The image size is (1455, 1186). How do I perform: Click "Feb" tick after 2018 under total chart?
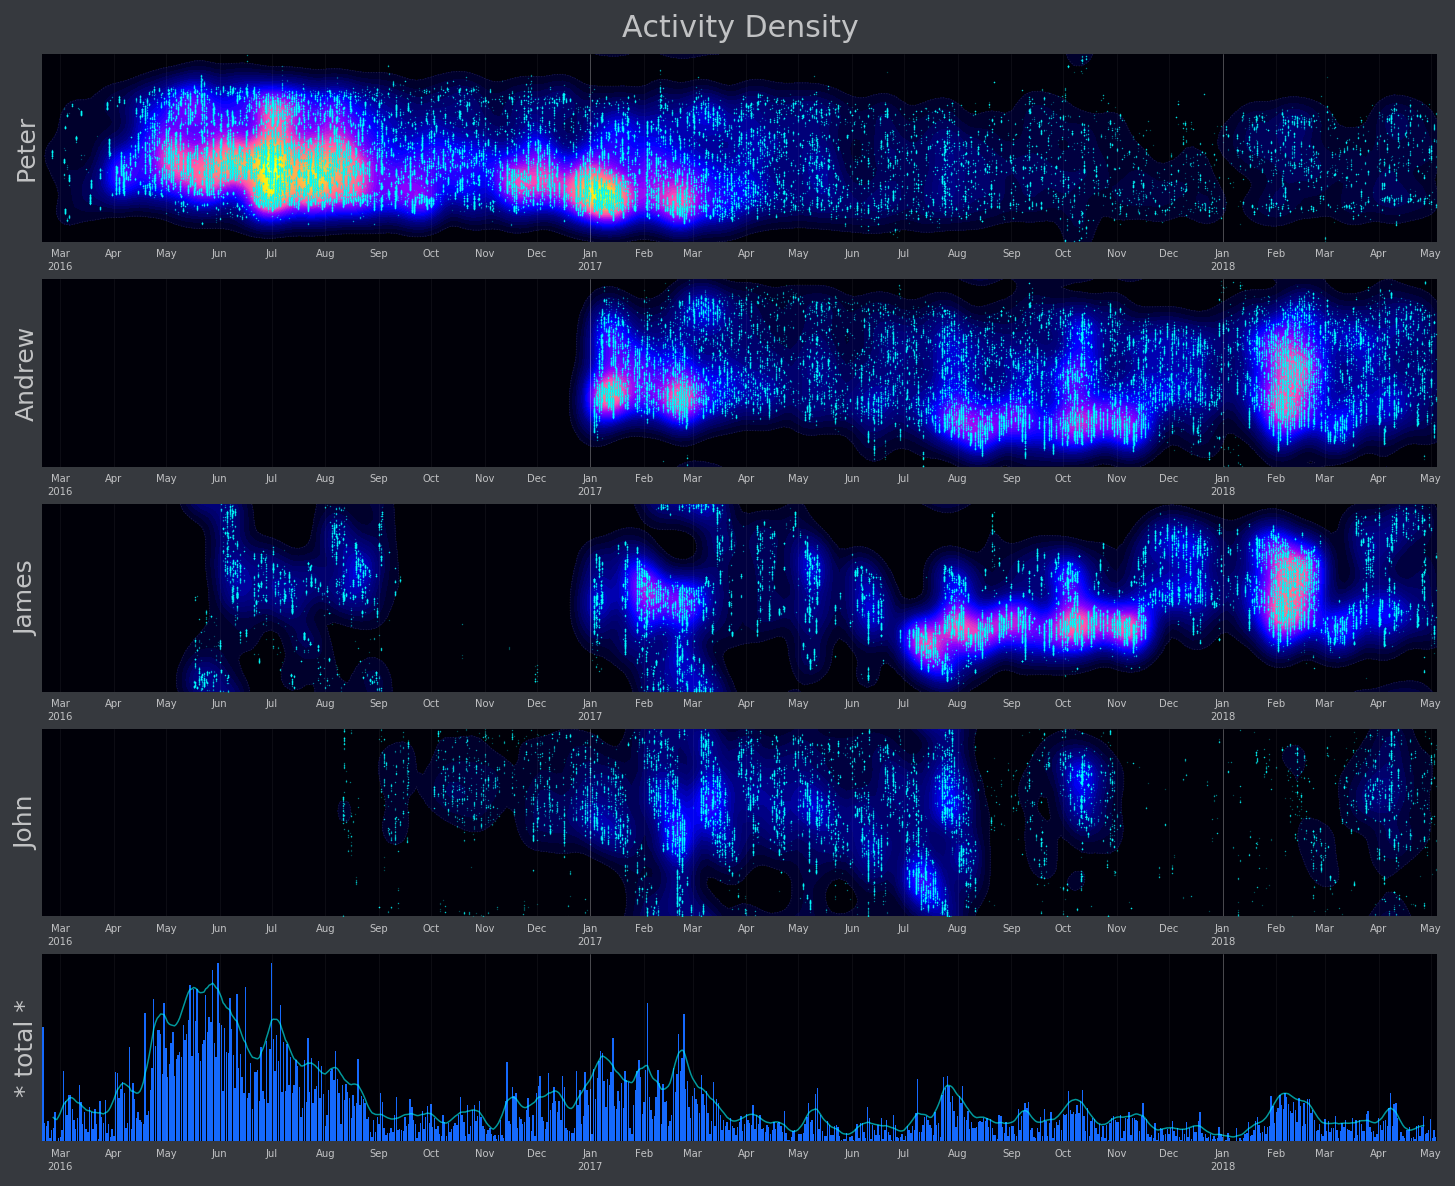click(x=1276, y=1154)
